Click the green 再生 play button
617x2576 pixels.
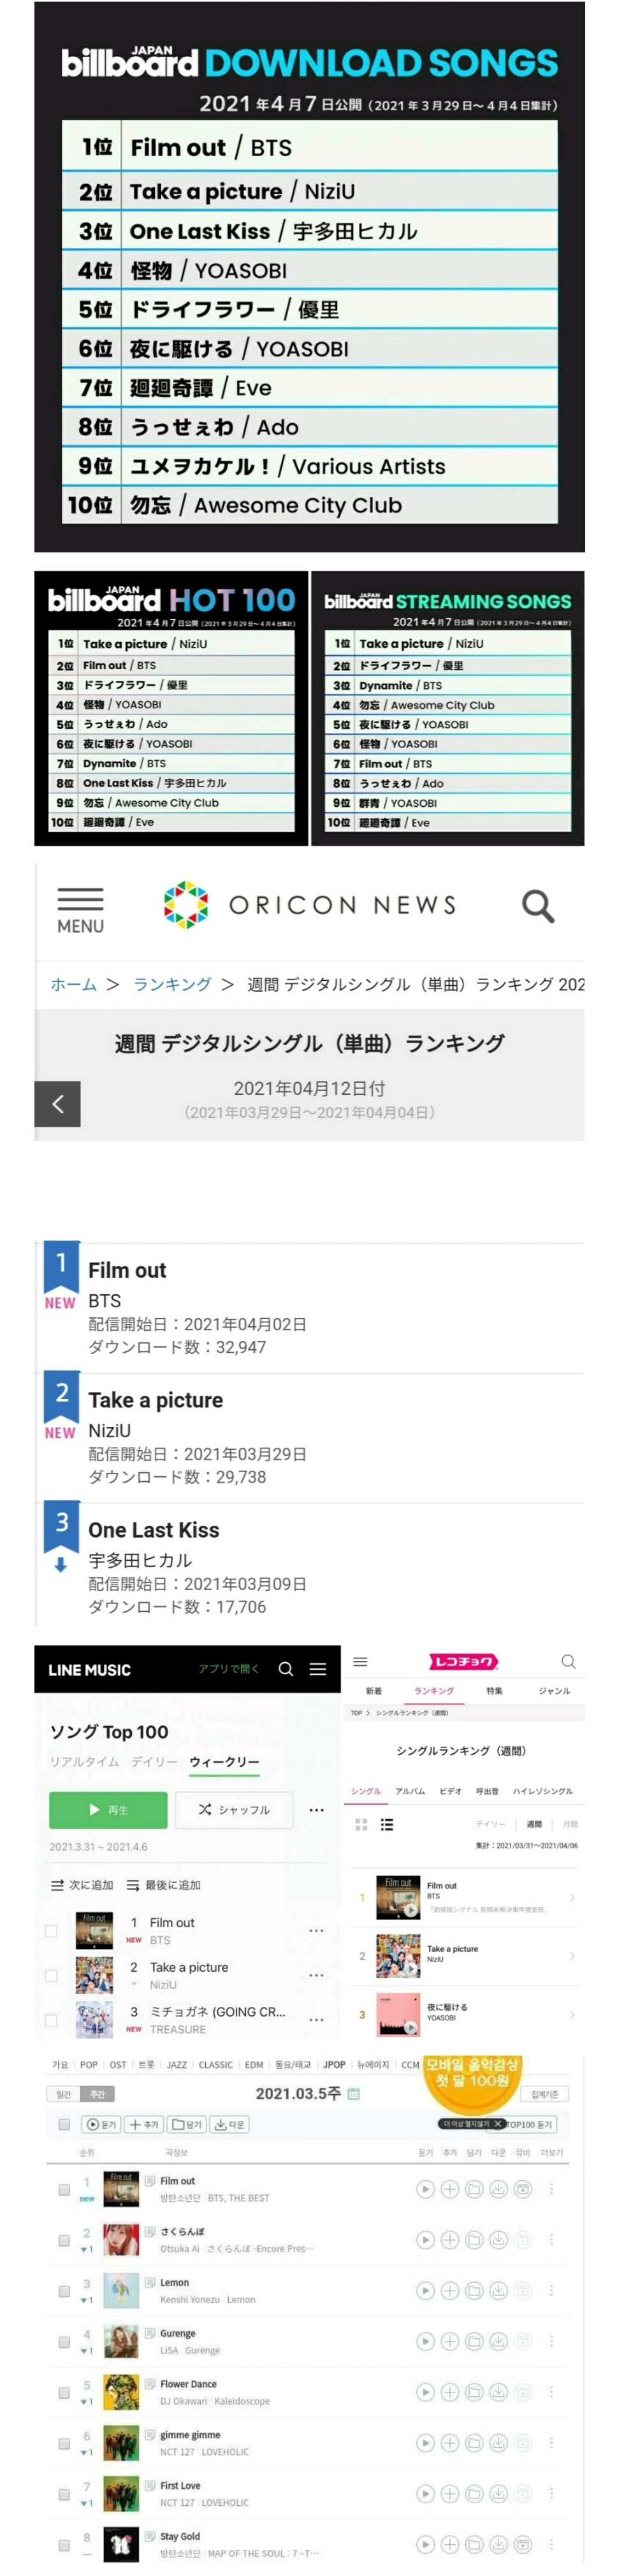pos(108,1810)
